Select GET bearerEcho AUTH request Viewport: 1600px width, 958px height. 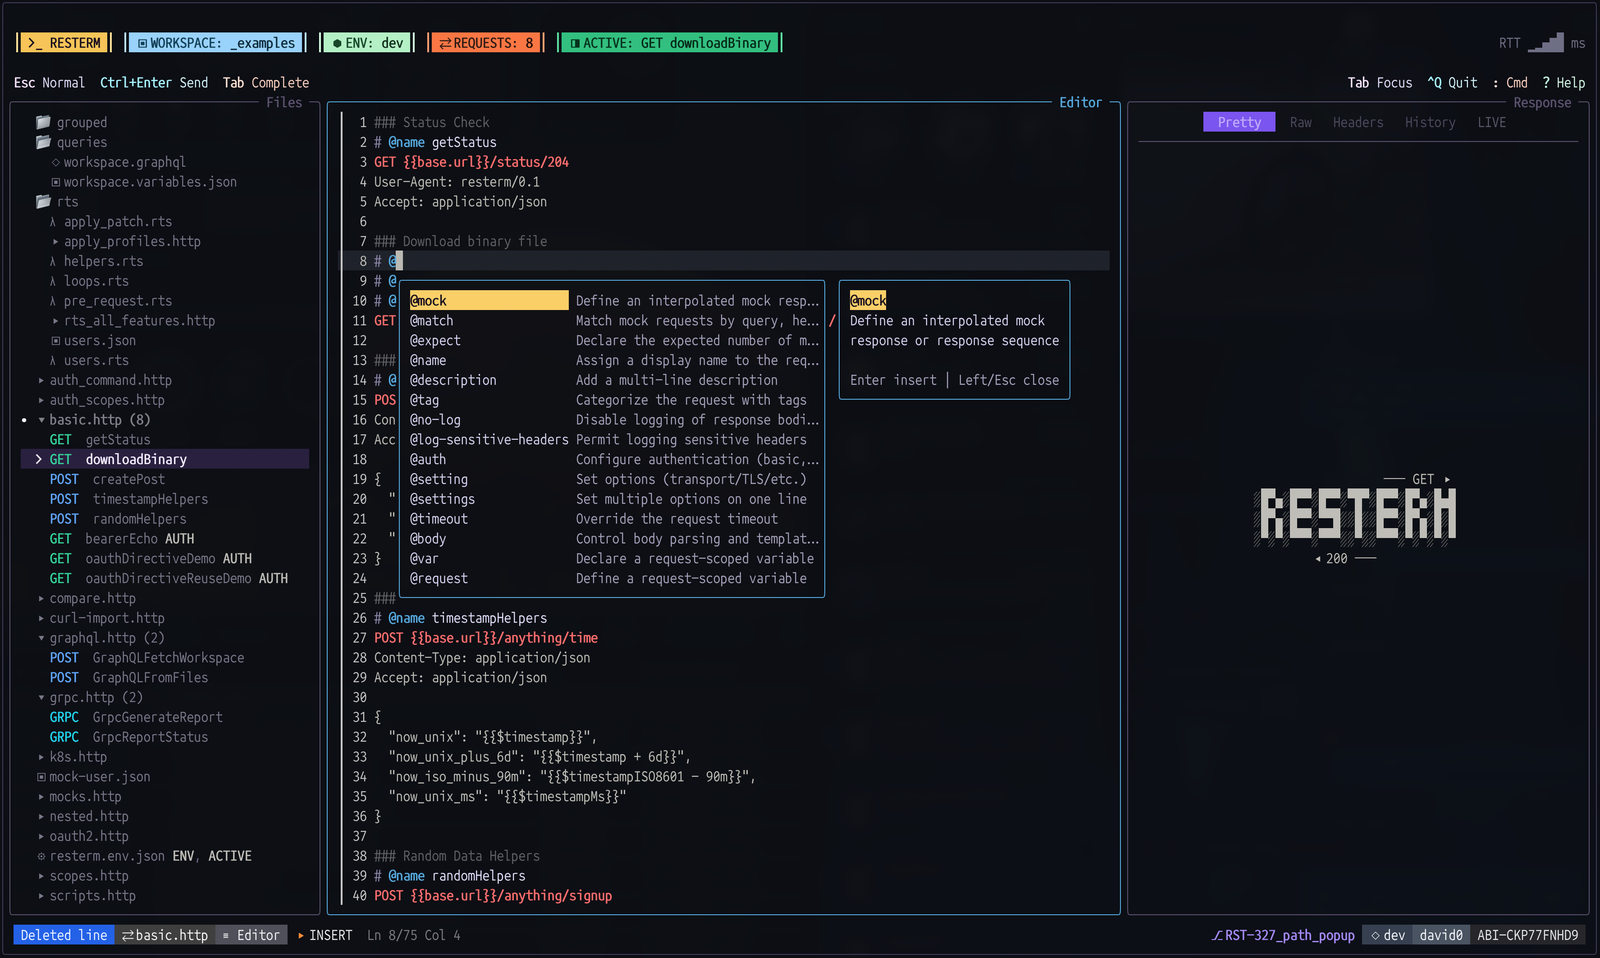pyautogui.click(x=122, y=539)
